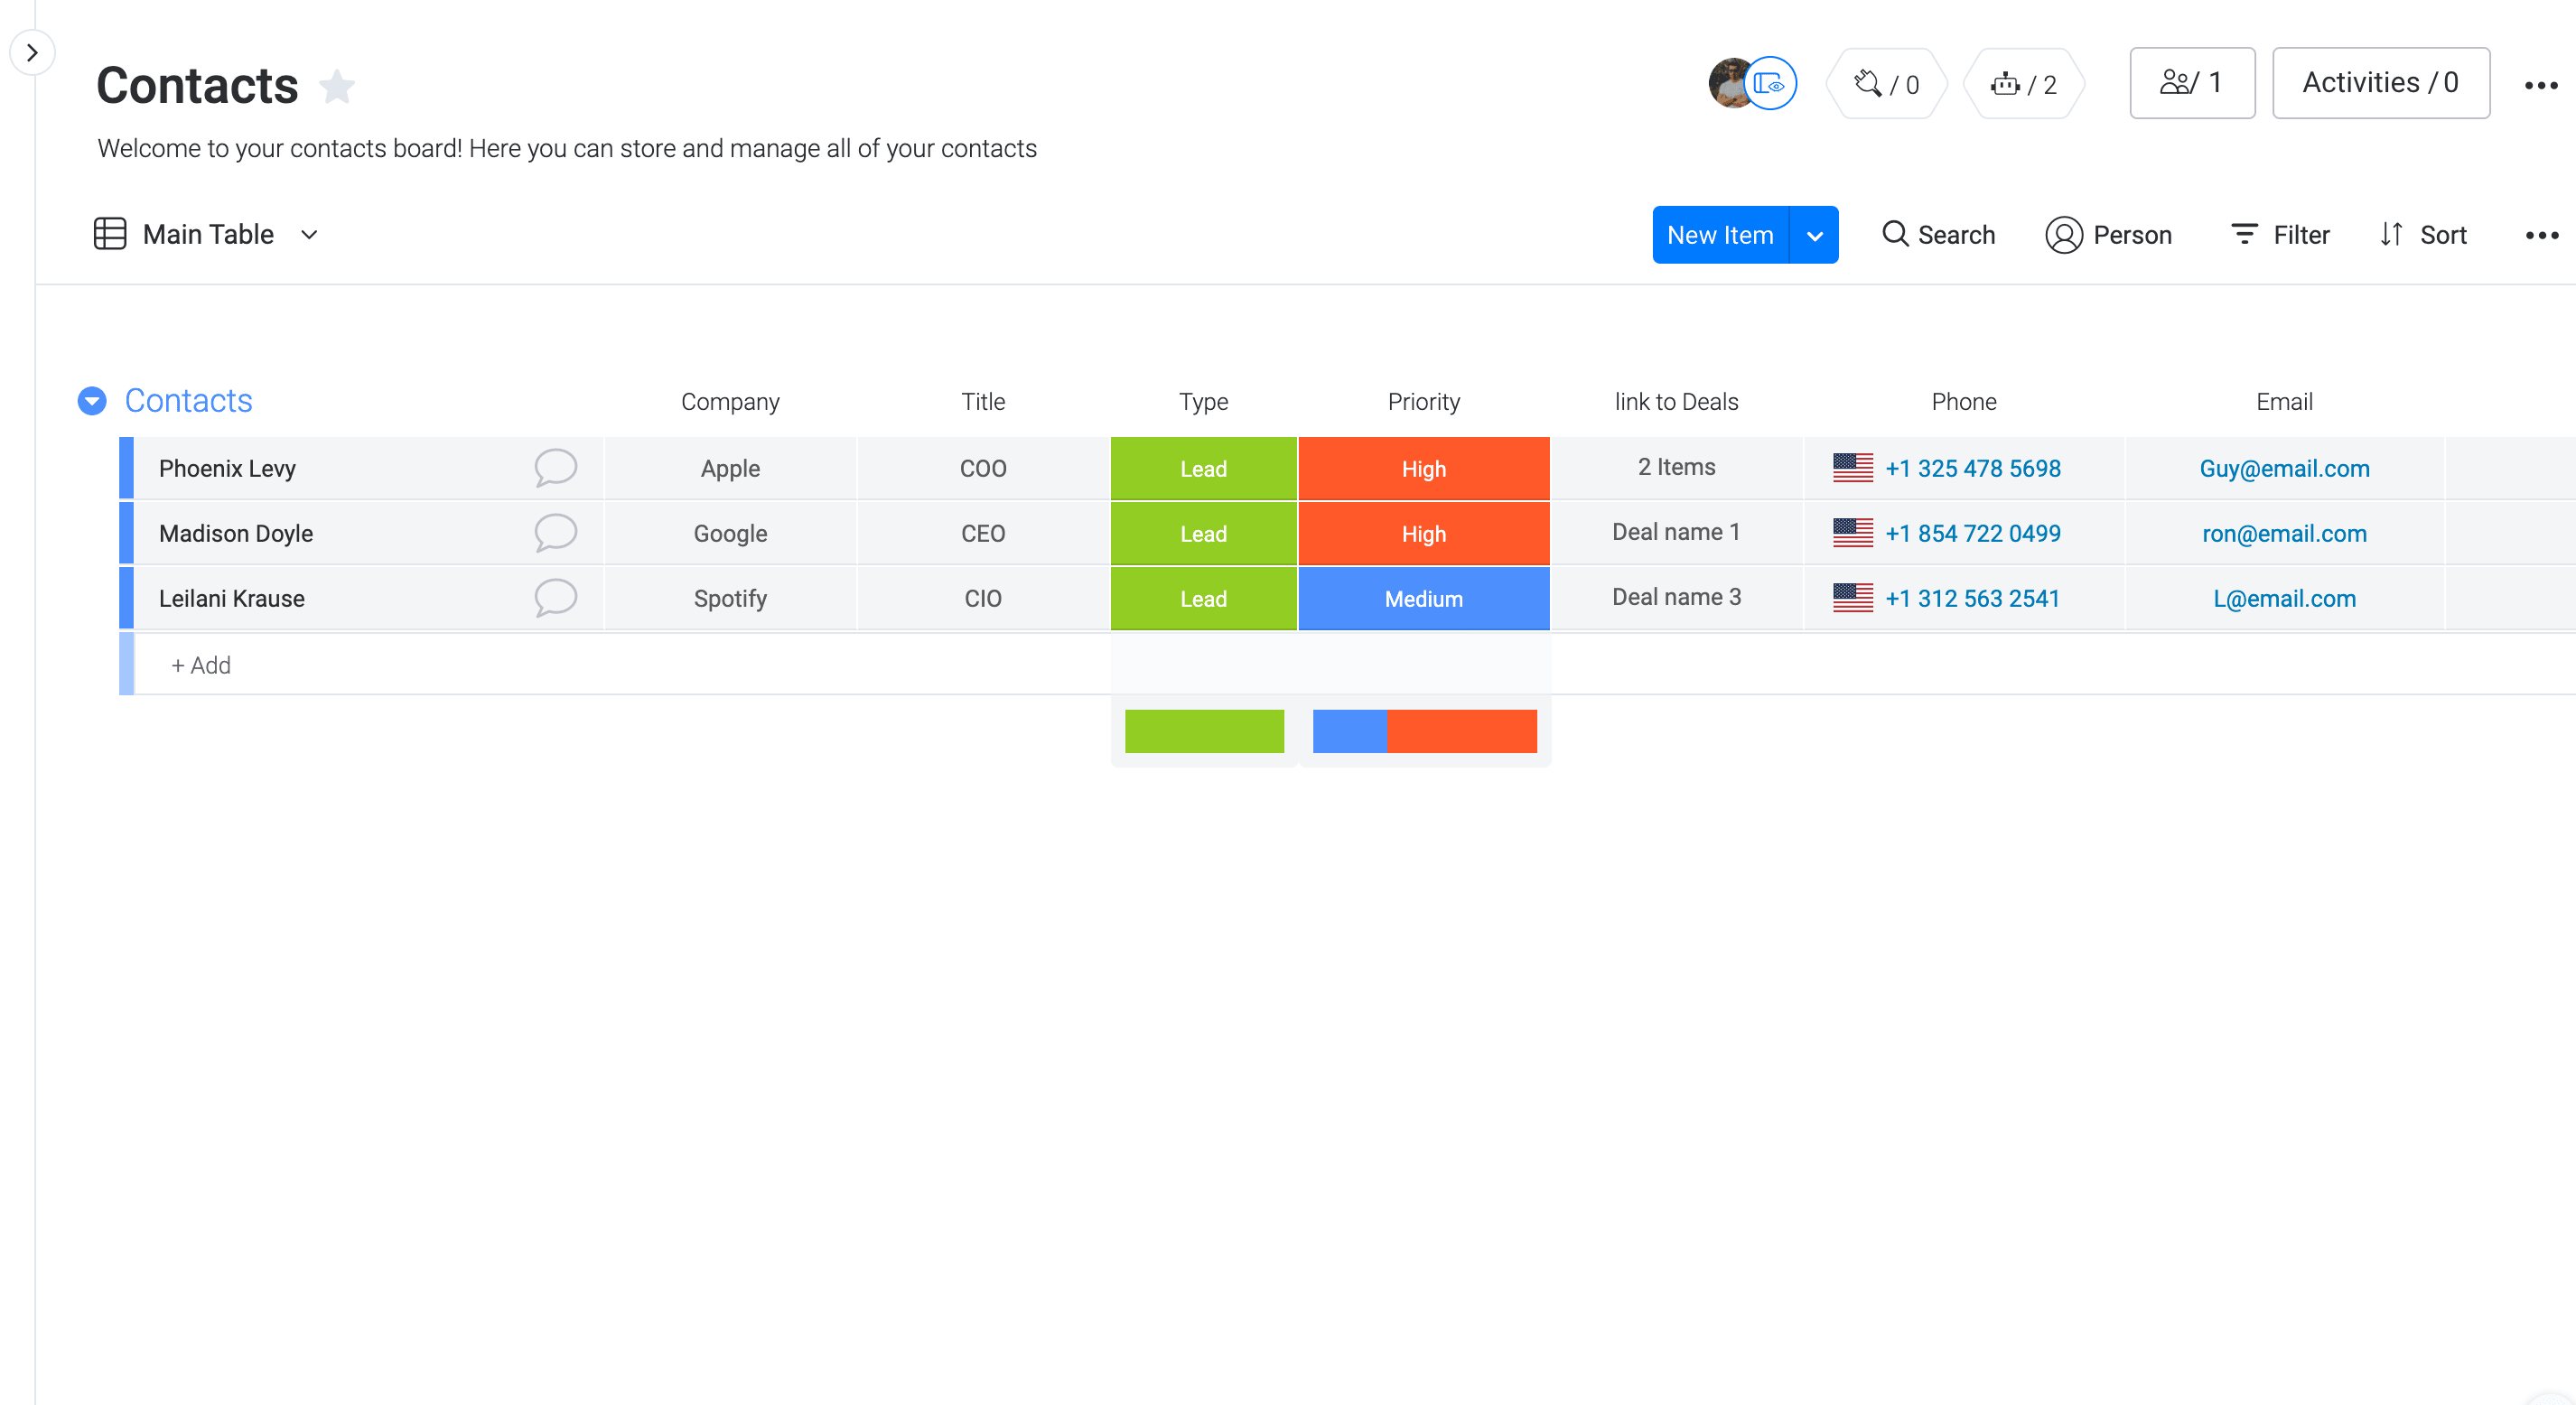The width and height of the screenshot is (2576, 1405).
Task: Click the New Item button
Action: pos(1720,235)
